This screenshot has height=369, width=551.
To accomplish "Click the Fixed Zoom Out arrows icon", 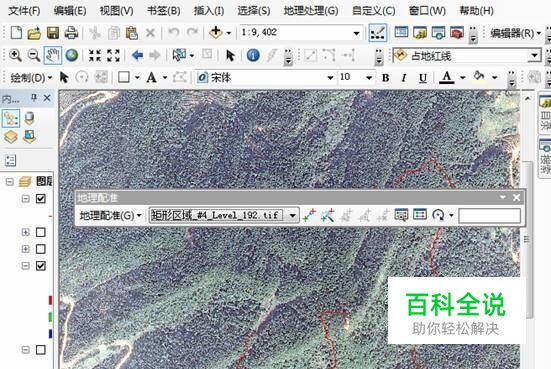I will [x=113, y=55].
